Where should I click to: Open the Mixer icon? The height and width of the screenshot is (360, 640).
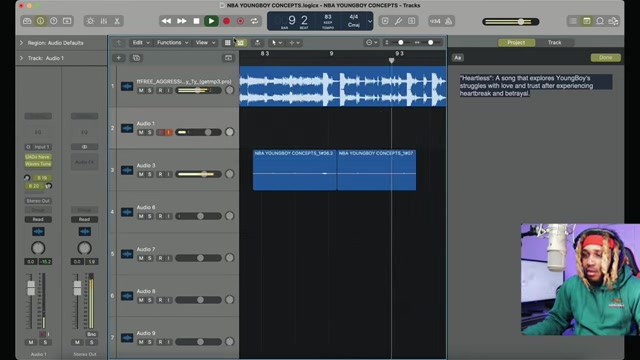(104, 21)
